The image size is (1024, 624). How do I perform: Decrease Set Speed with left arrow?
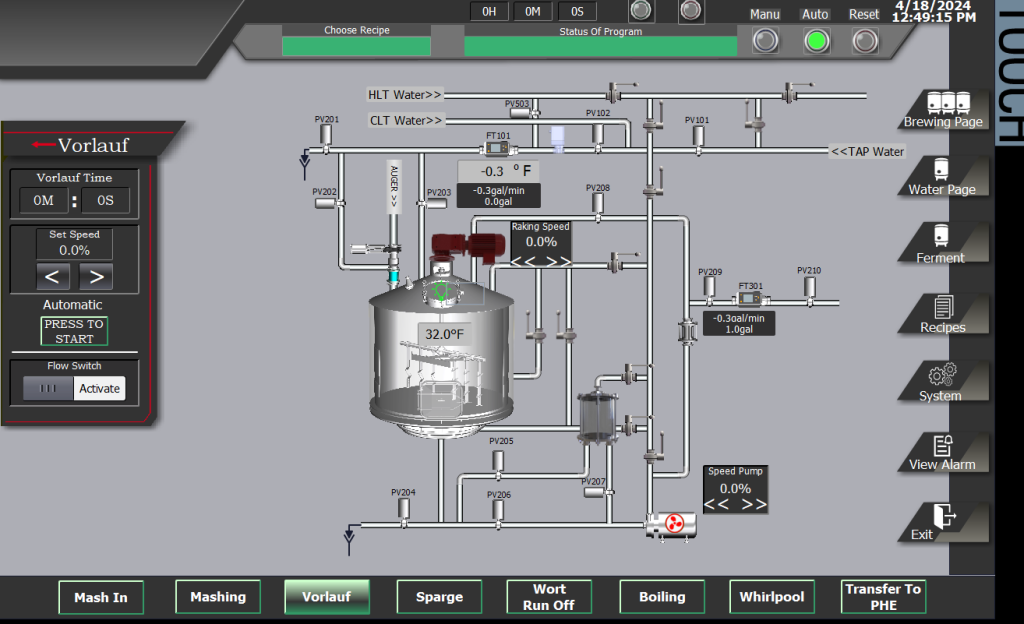[x=54, y=277]
